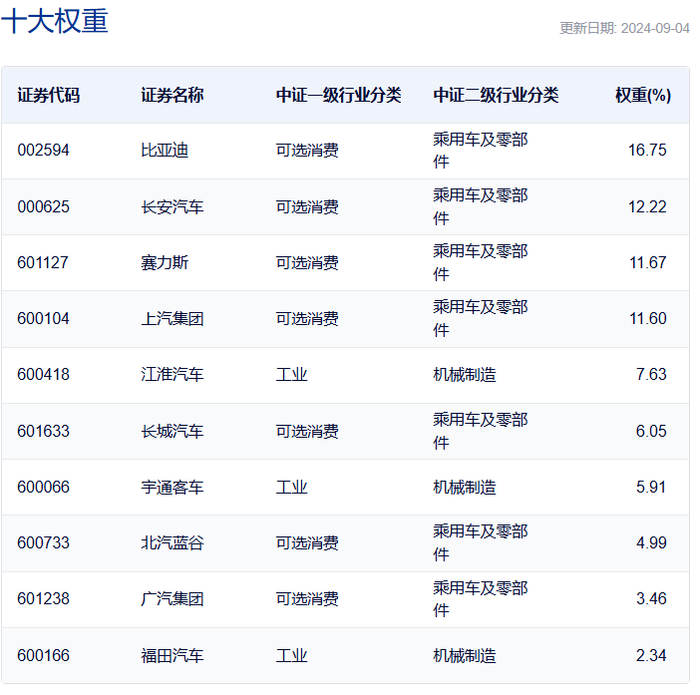
Task: Select the 赛力斯 name cell
Action: [165, 262]
